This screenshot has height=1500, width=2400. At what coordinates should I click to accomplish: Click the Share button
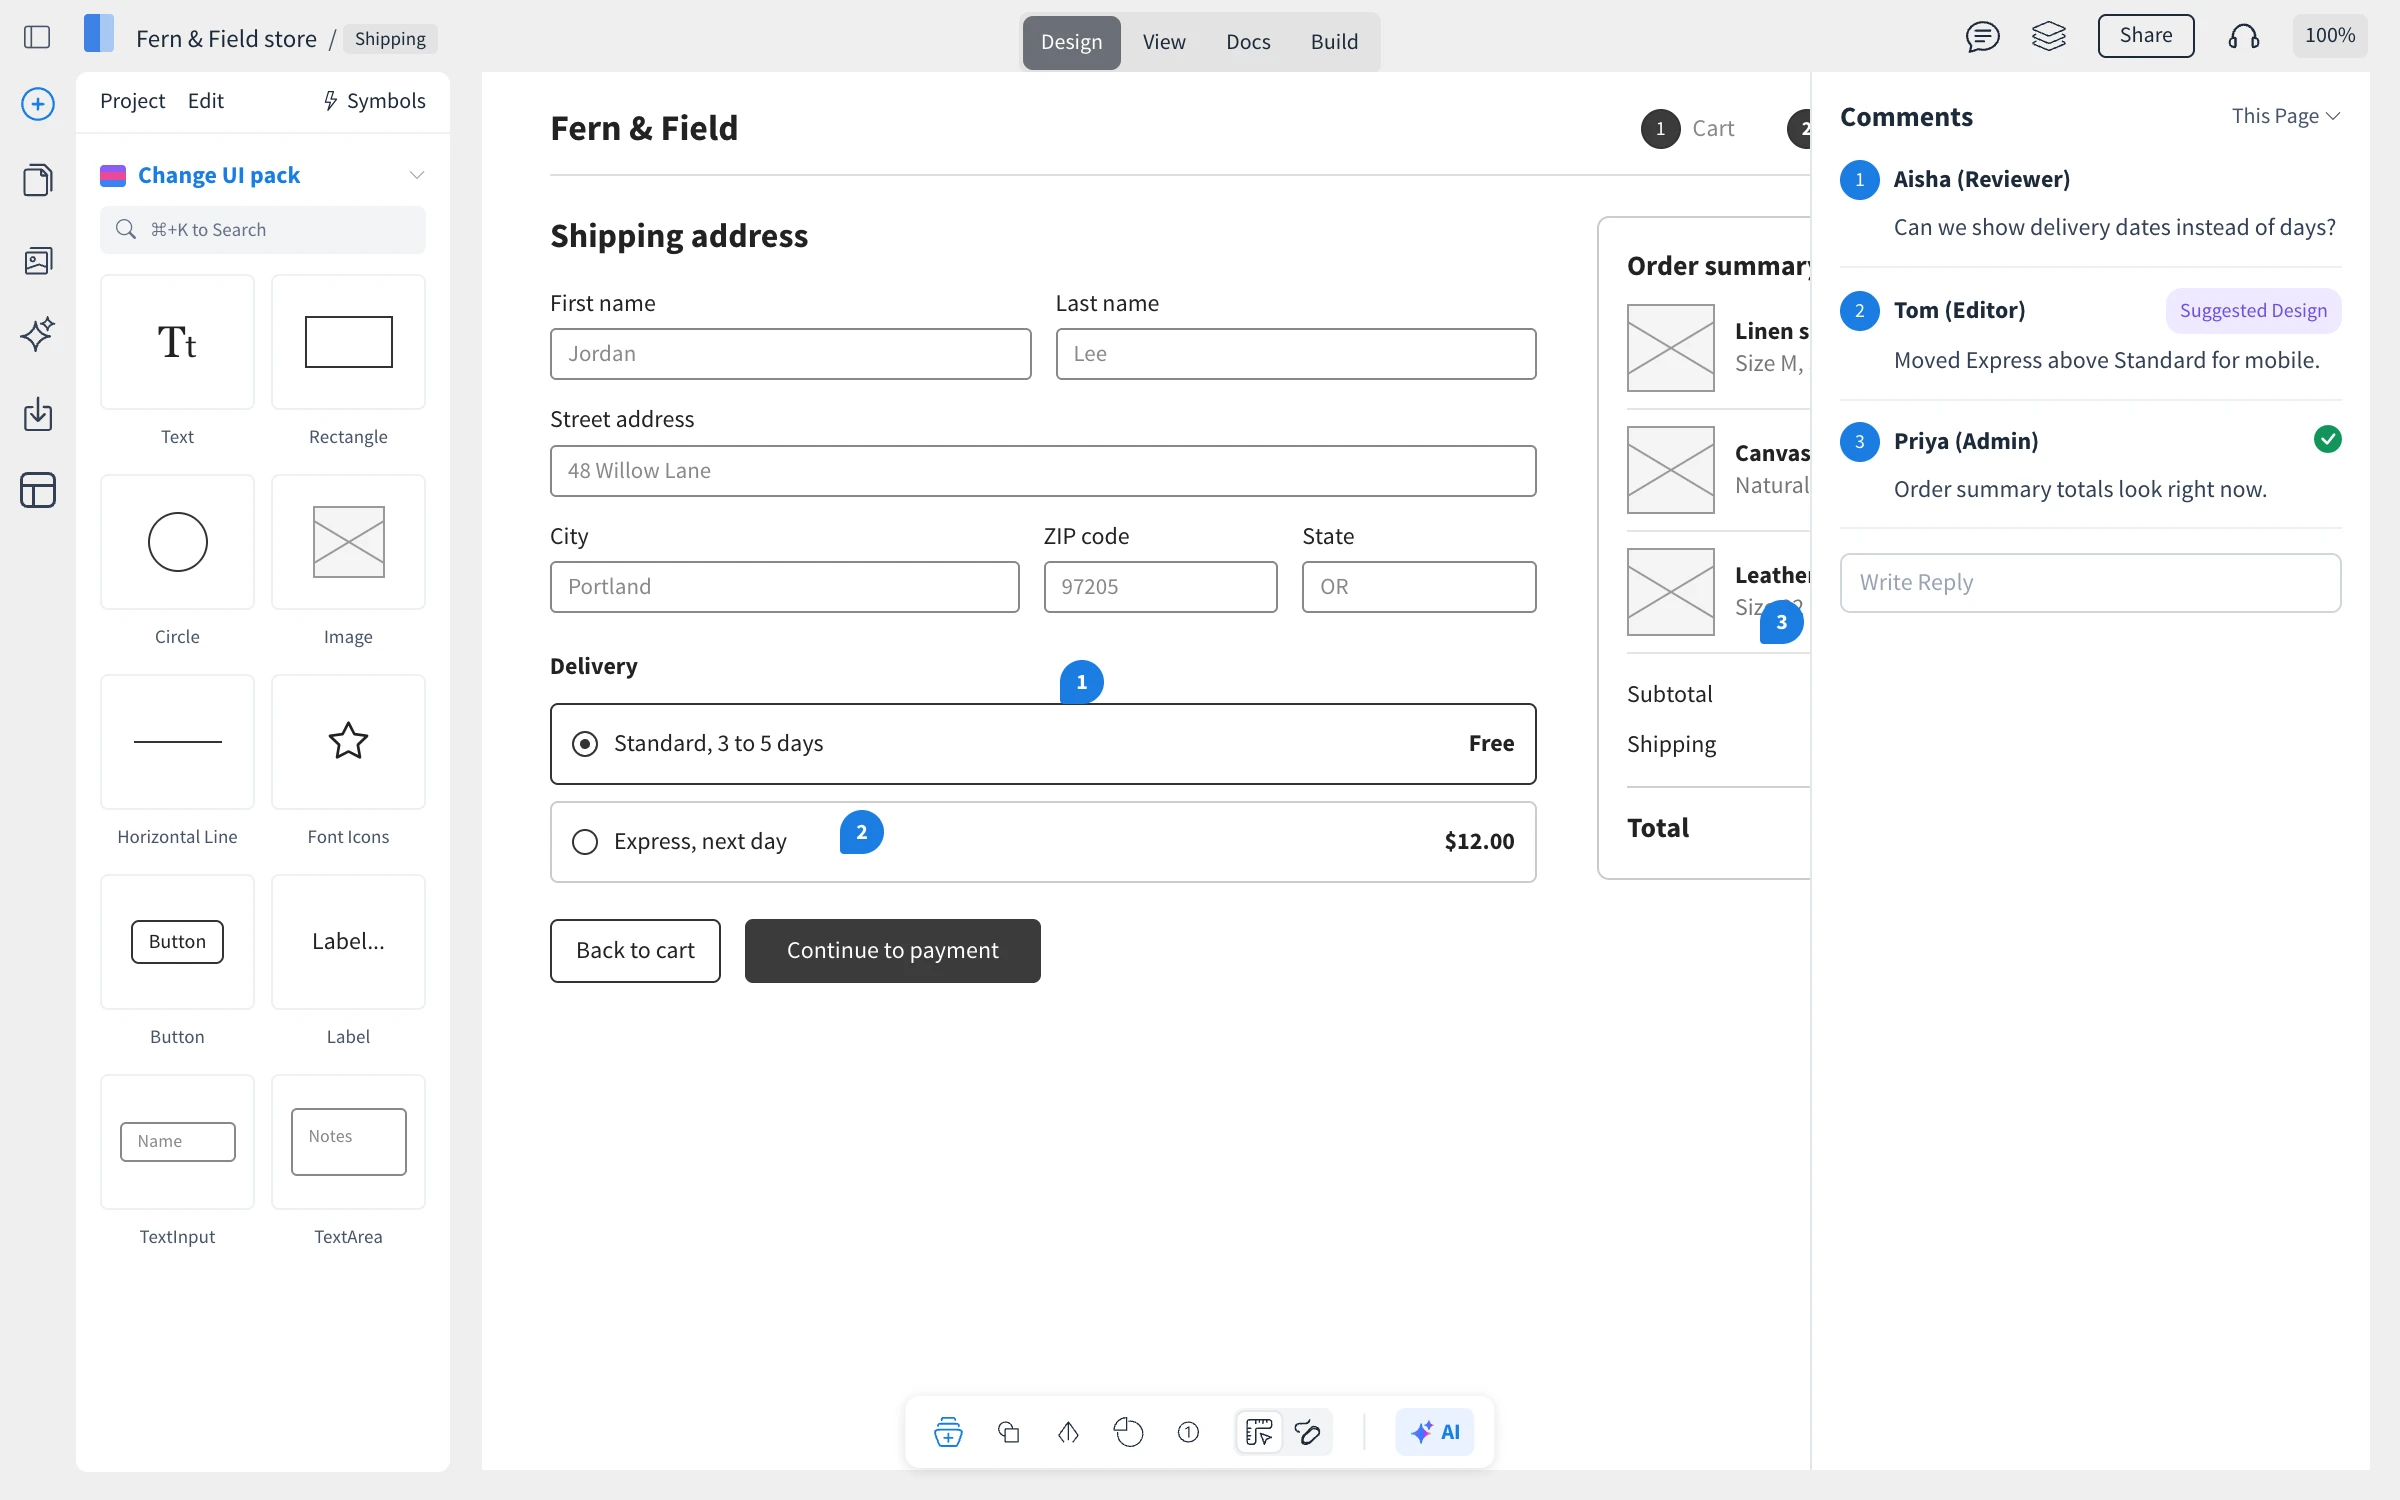(x=2146, y=36)
